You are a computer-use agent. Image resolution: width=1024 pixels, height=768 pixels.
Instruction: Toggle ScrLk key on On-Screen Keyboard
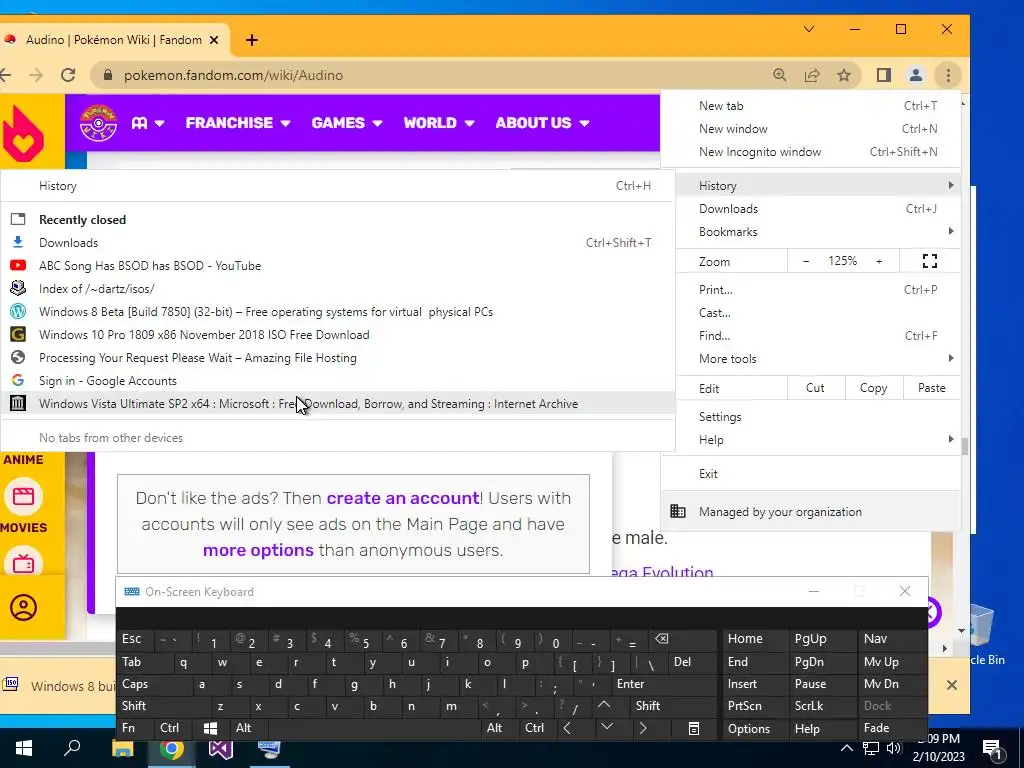pos(822,706)
